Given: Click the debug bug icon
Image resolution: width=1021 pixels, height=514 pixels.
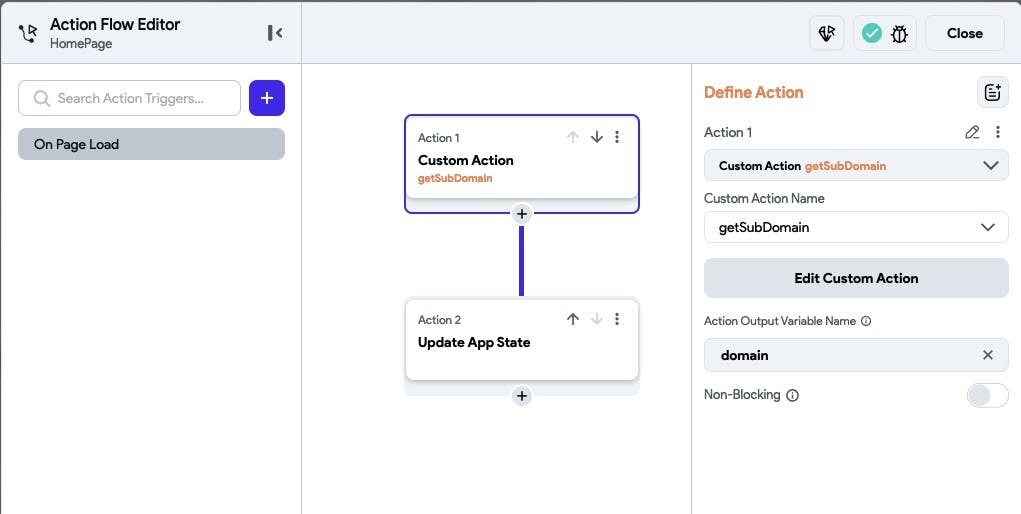Looking at the screenshot, I should [899, 33].
